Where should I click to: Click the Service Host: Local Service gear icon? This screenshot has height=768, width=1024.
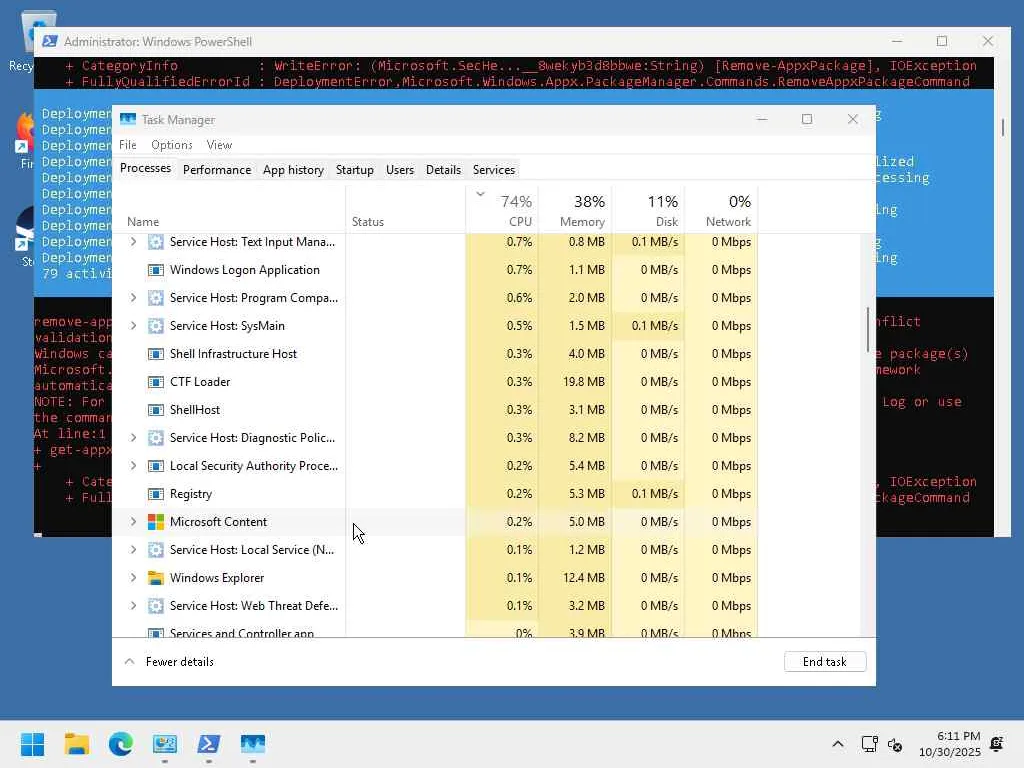(155, 551)
